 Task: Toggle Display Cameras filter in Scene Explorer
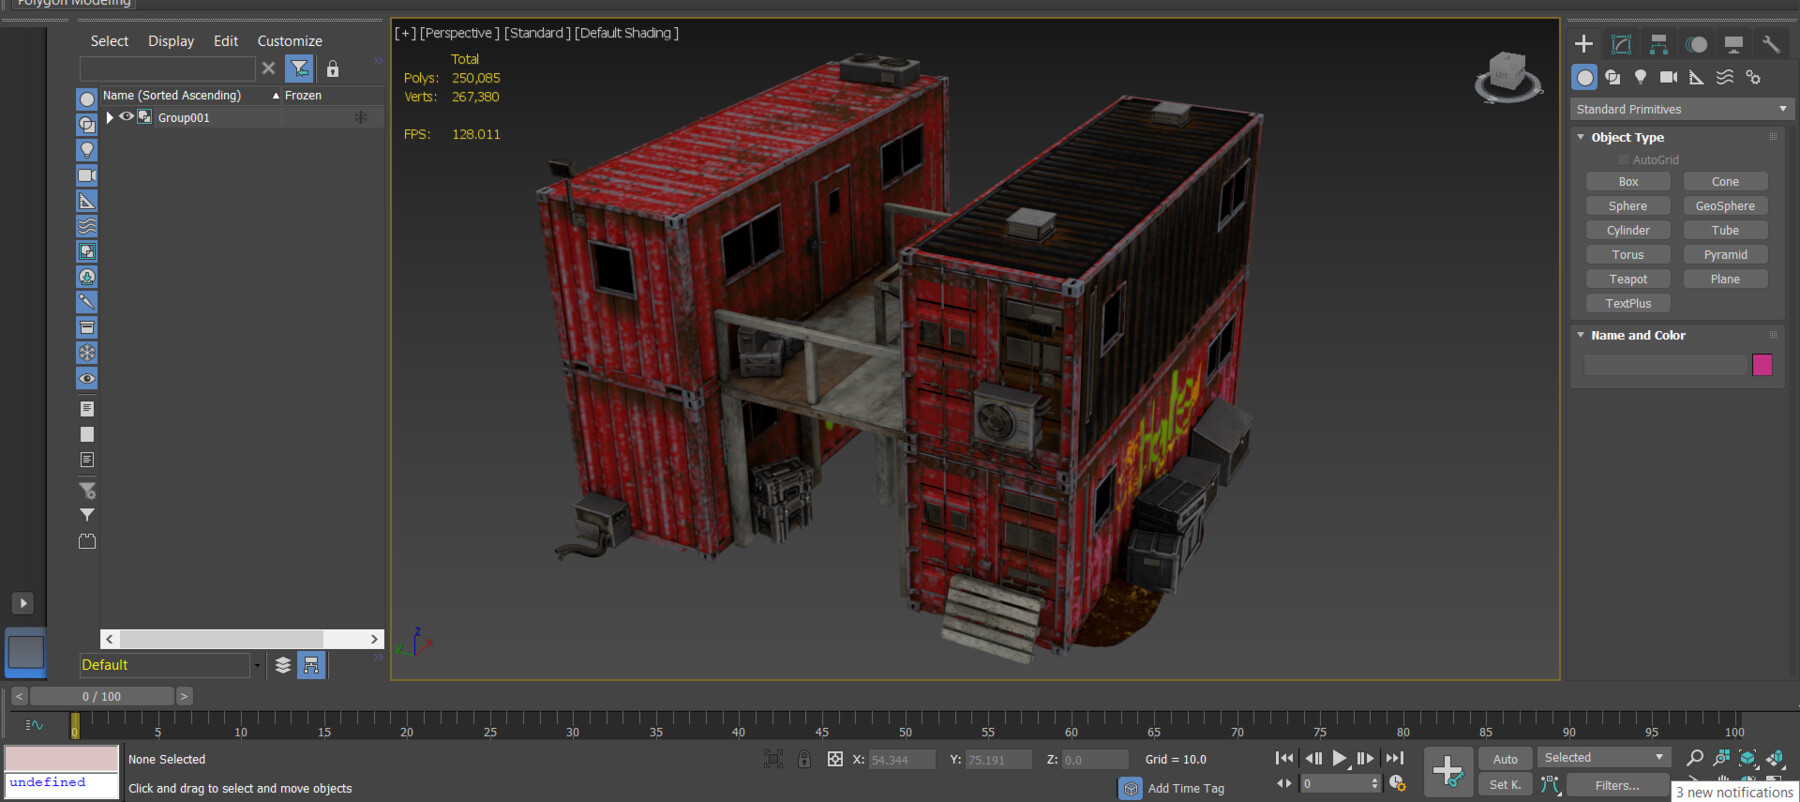[x=87, y=175]
